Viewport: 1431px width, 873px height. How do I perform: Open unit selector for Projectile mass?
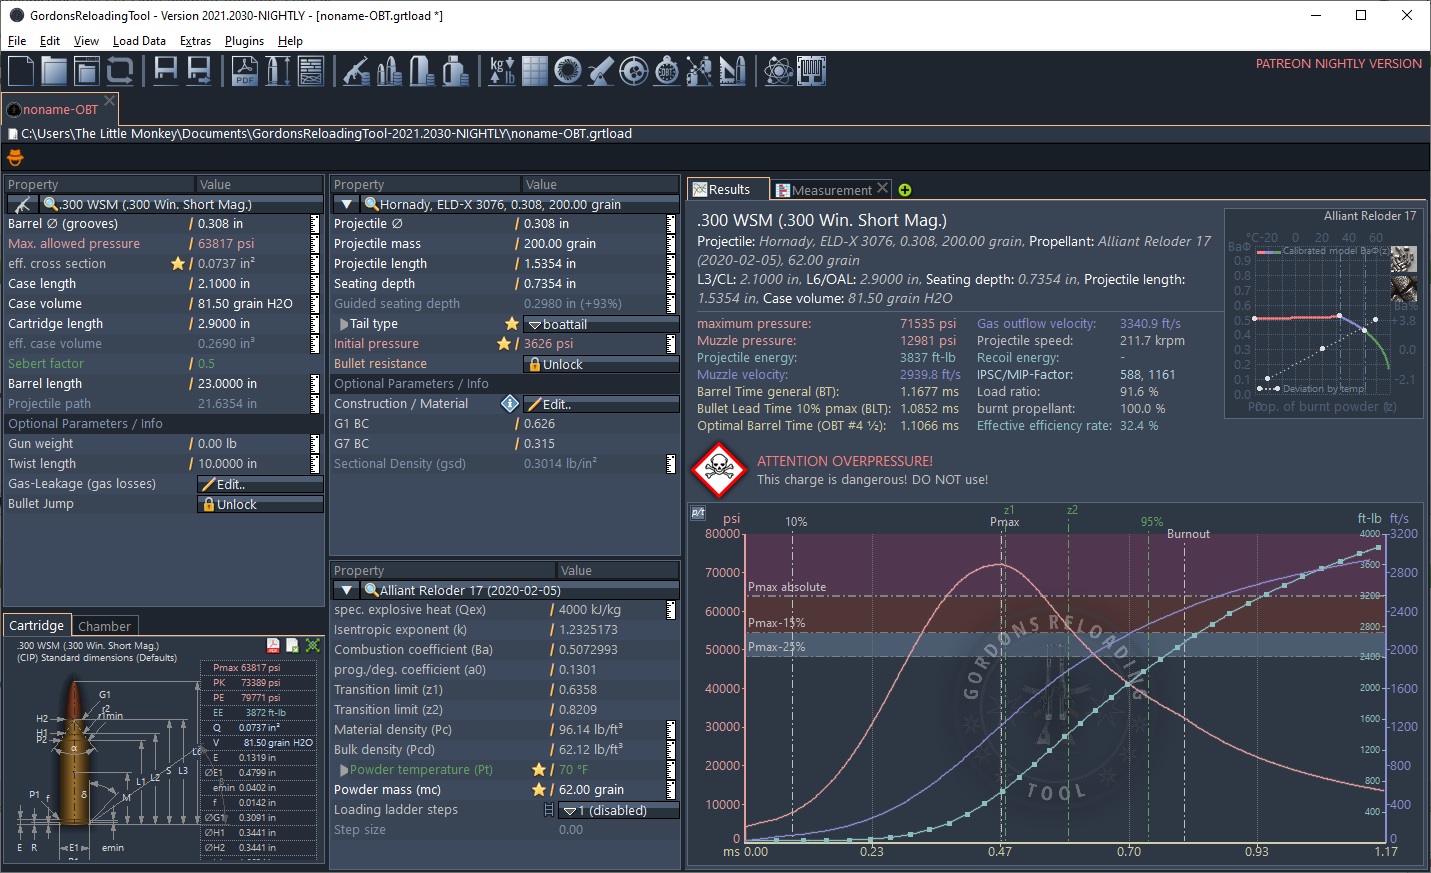671,244
